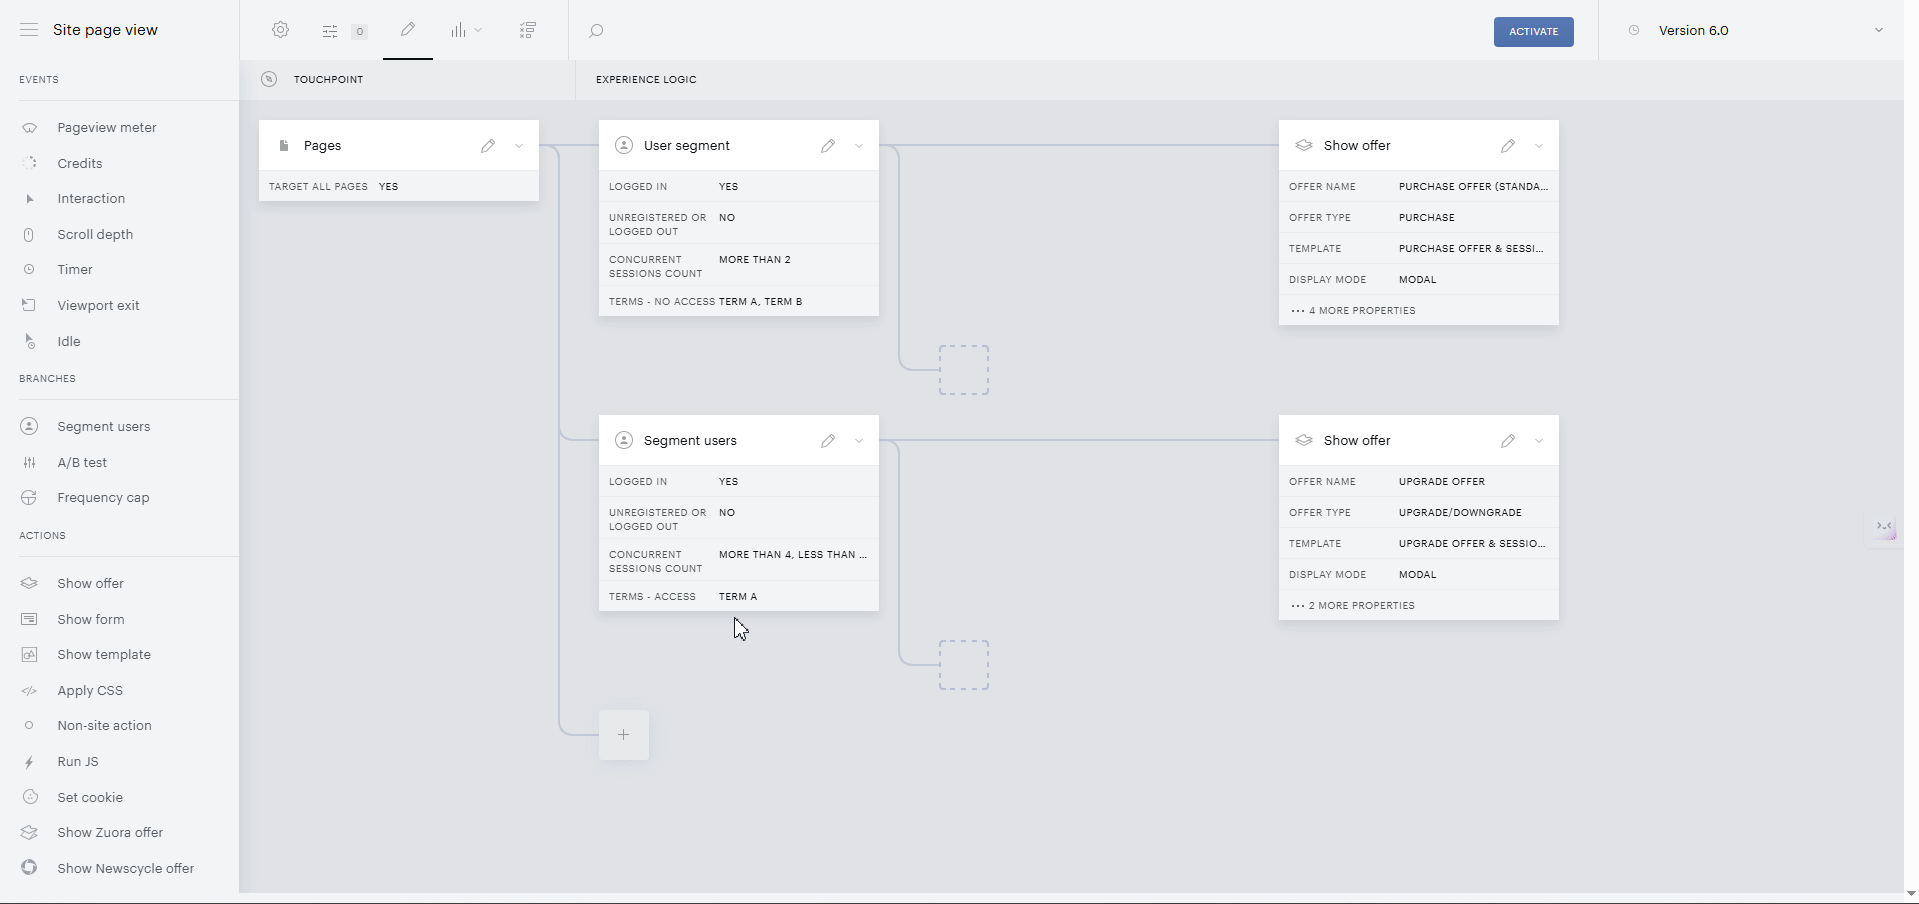The width and height of the screenshot is (1919, 904).
Task: Click the filters sliders icon in toolbar
Action: tap(330, 31)
